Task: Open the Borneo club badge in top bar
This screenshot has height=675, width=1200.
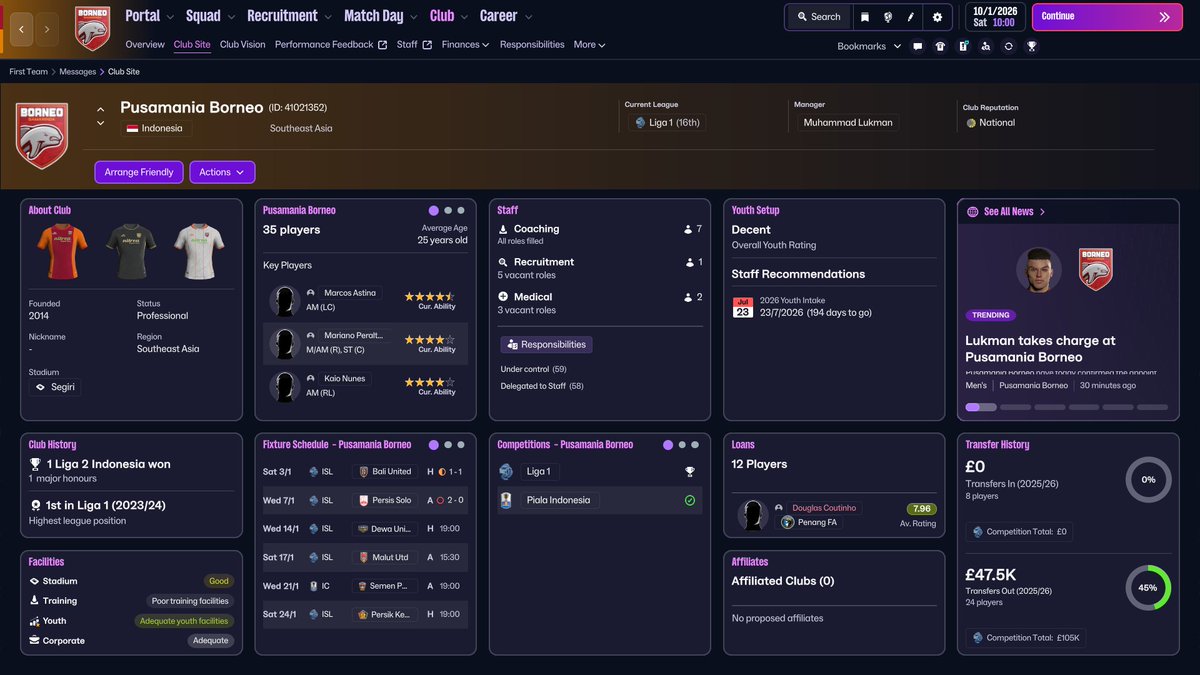Action: 93,28
